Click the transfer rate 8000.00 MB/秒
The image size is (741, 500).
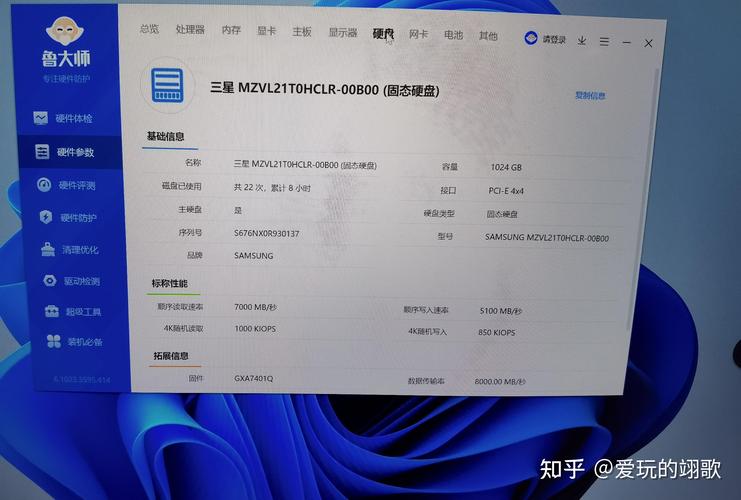click(500, 381)
